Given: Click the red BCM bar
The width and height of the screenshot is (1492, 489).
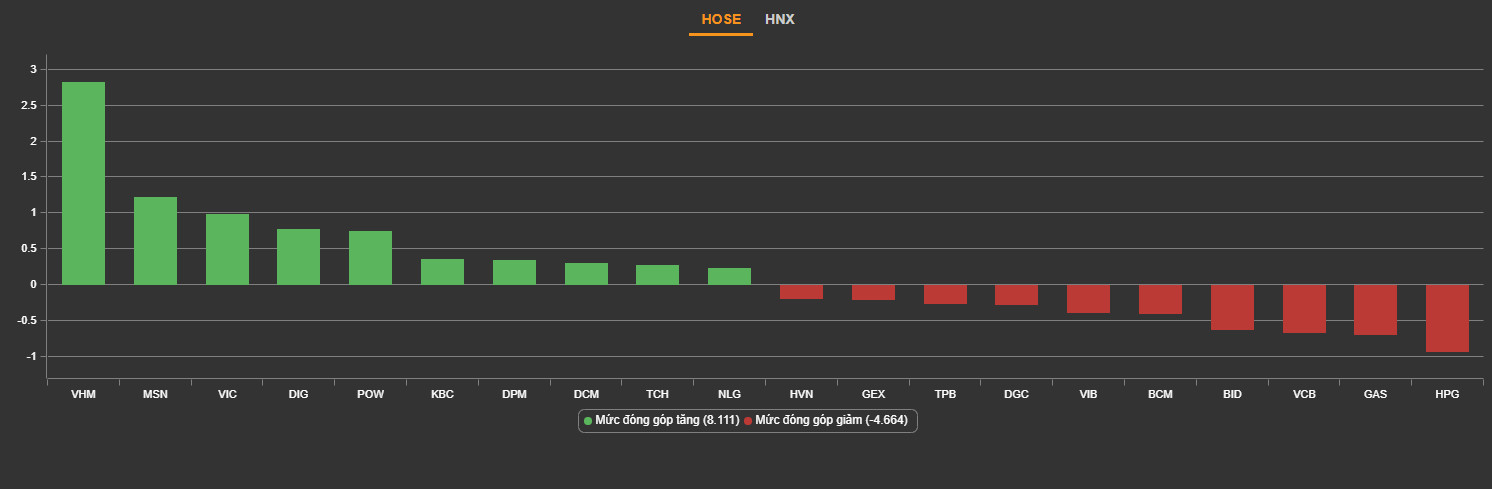Looking at the screenshot, I should point(1160,299).
